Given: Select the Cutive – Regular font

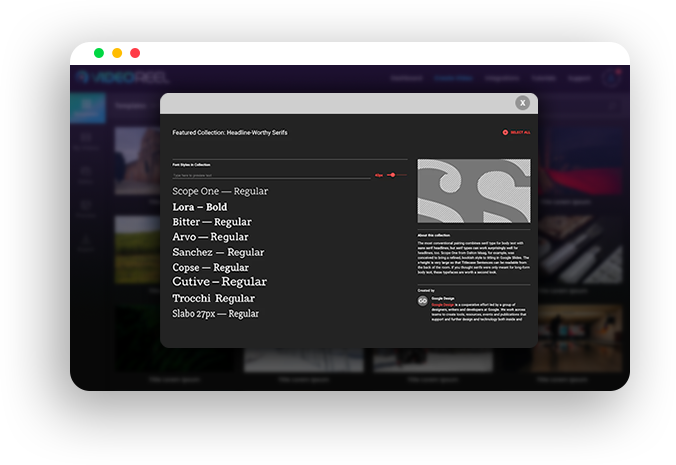Looking at the screenshot, I should coord(219,282).
